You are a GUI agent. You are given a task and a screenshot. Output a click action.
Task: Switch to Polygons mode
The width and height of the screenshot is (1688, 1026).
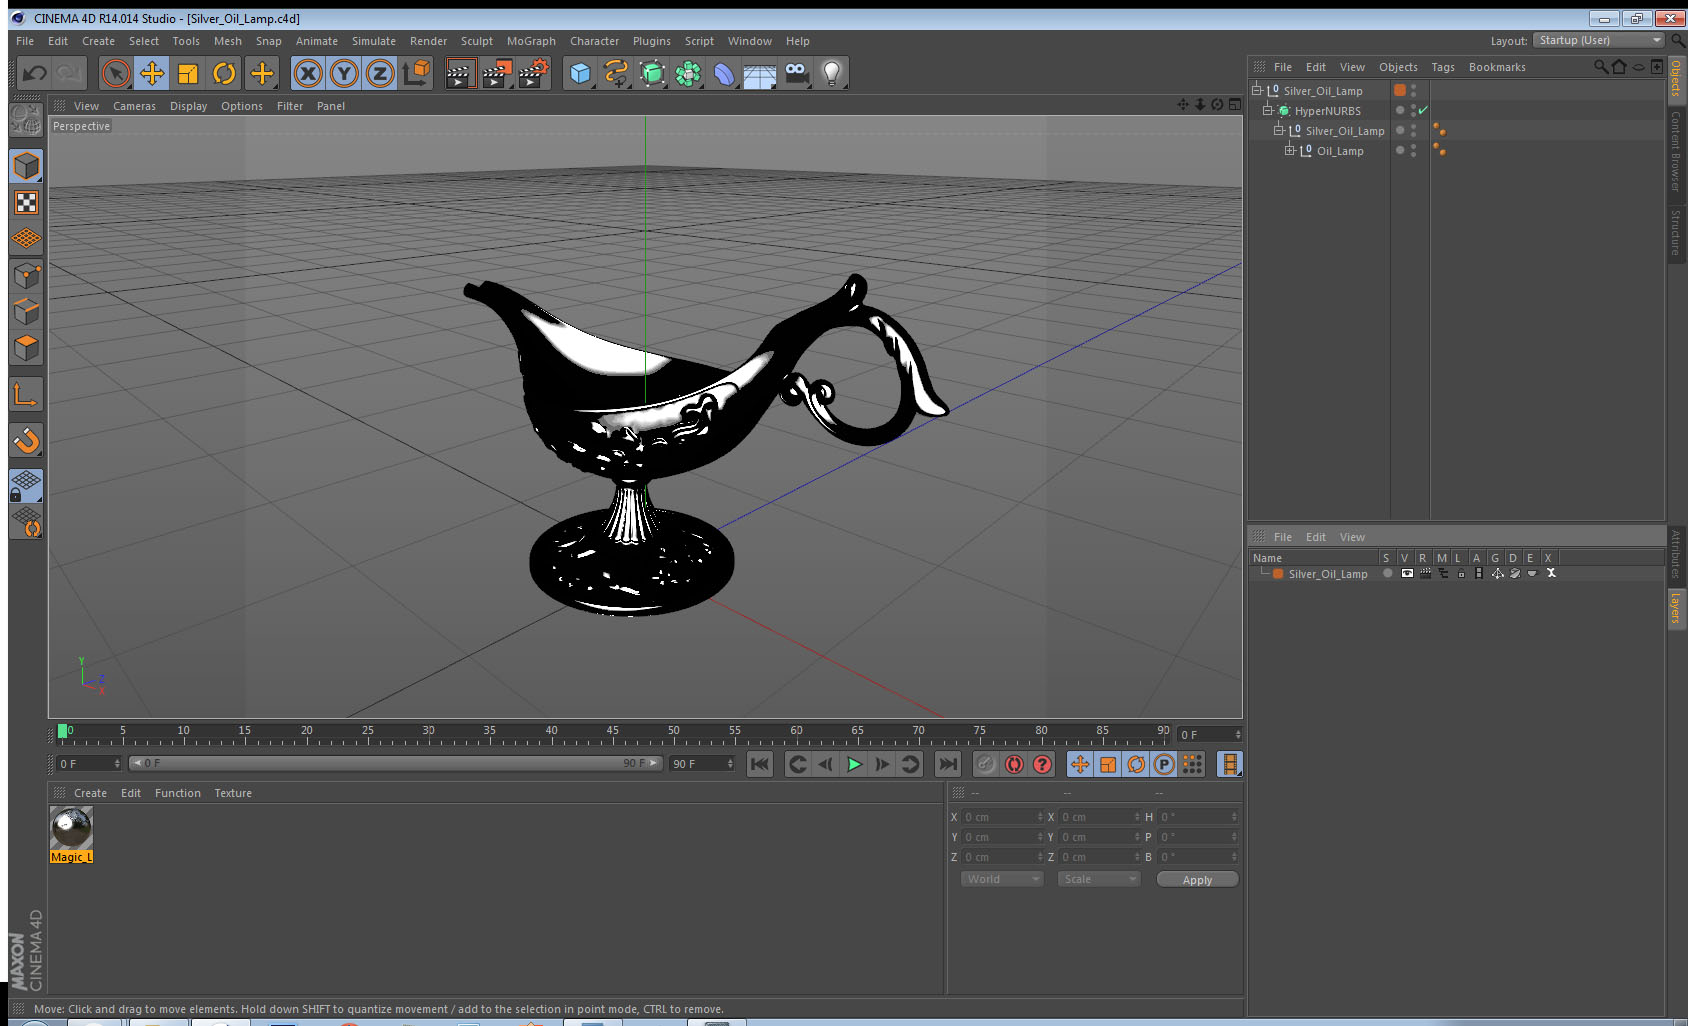(x=27, y=348)
